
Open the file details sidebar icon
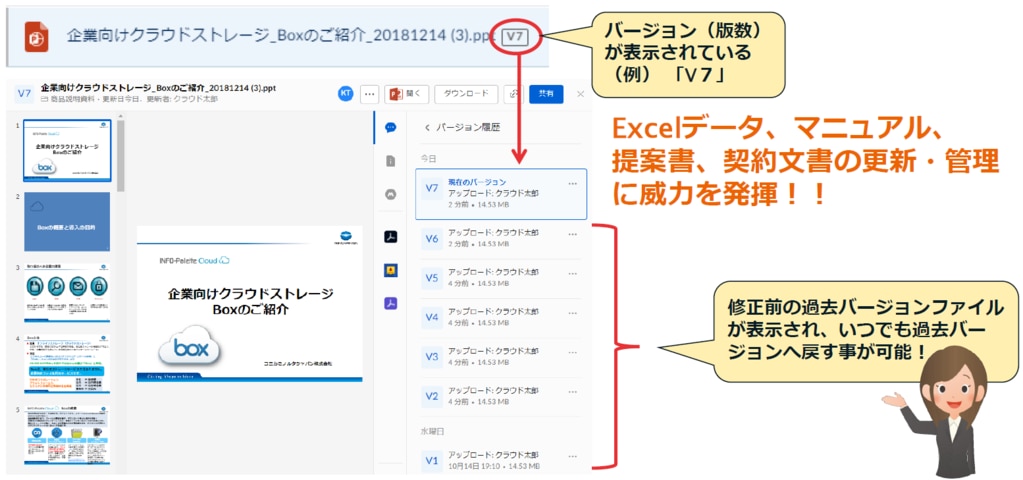coord(391,161)
